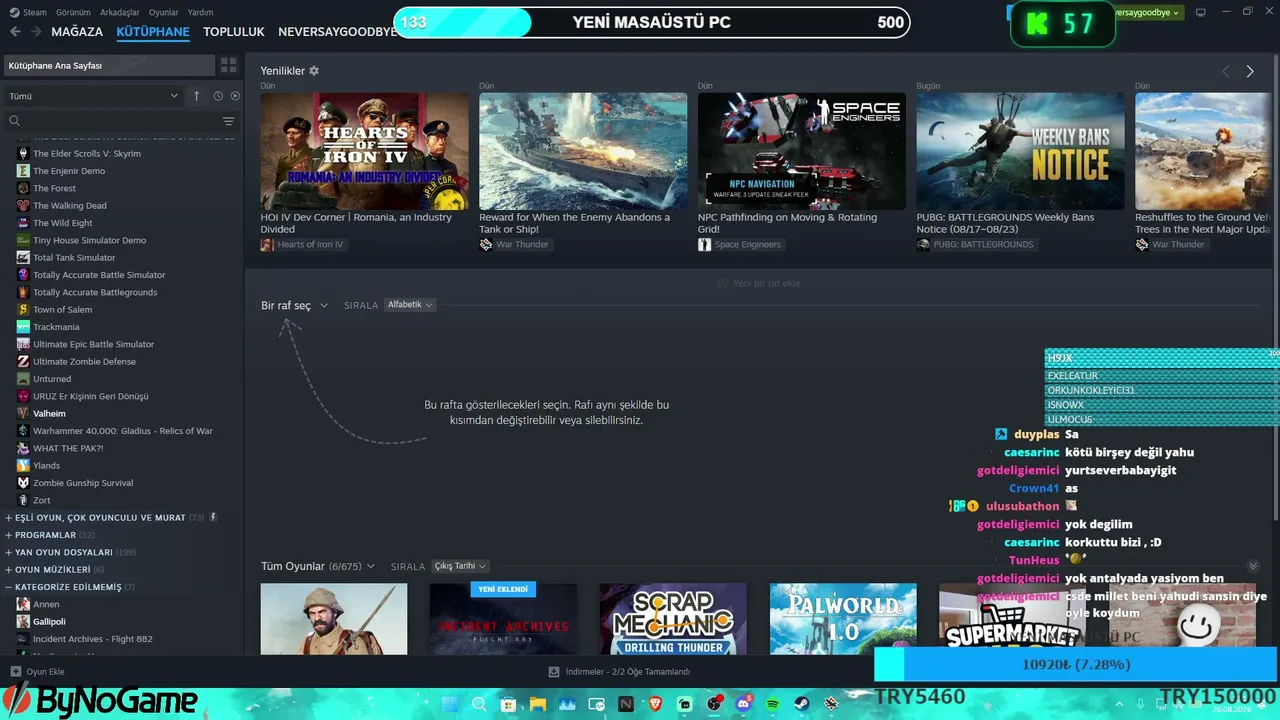The image size is (1280, 720).
Task: Open the Oyunlar menu
Action: [164, 12]
